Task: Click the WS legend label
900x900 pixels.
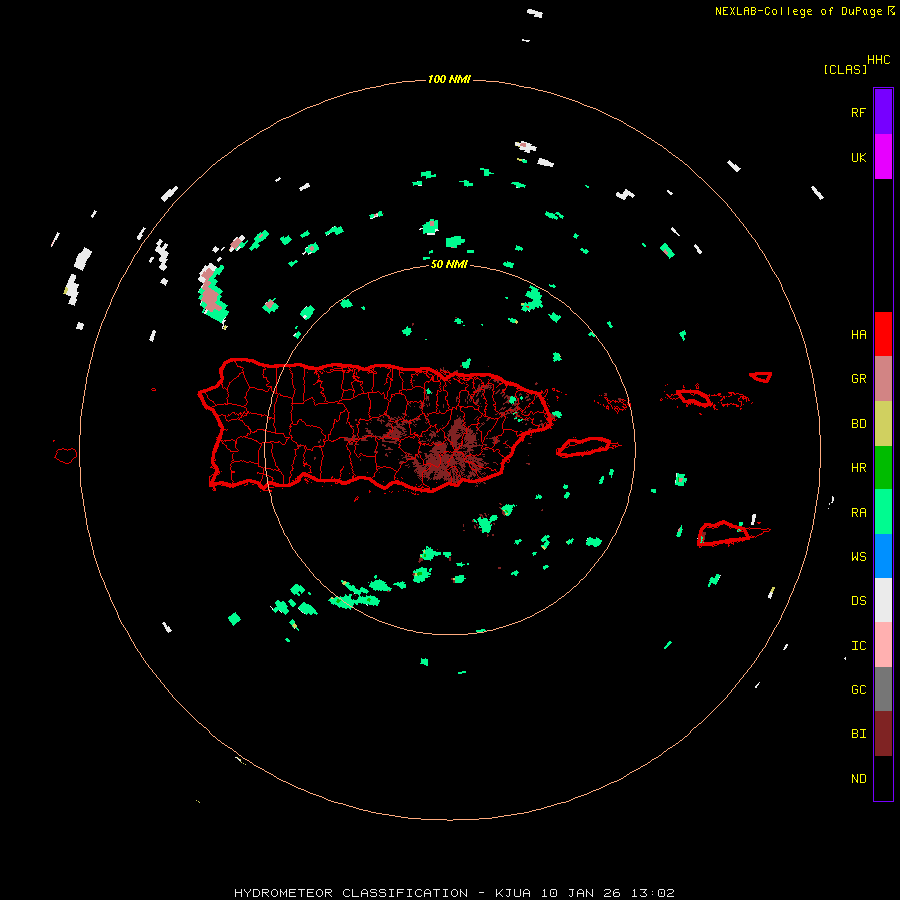Action: (858, 556)
